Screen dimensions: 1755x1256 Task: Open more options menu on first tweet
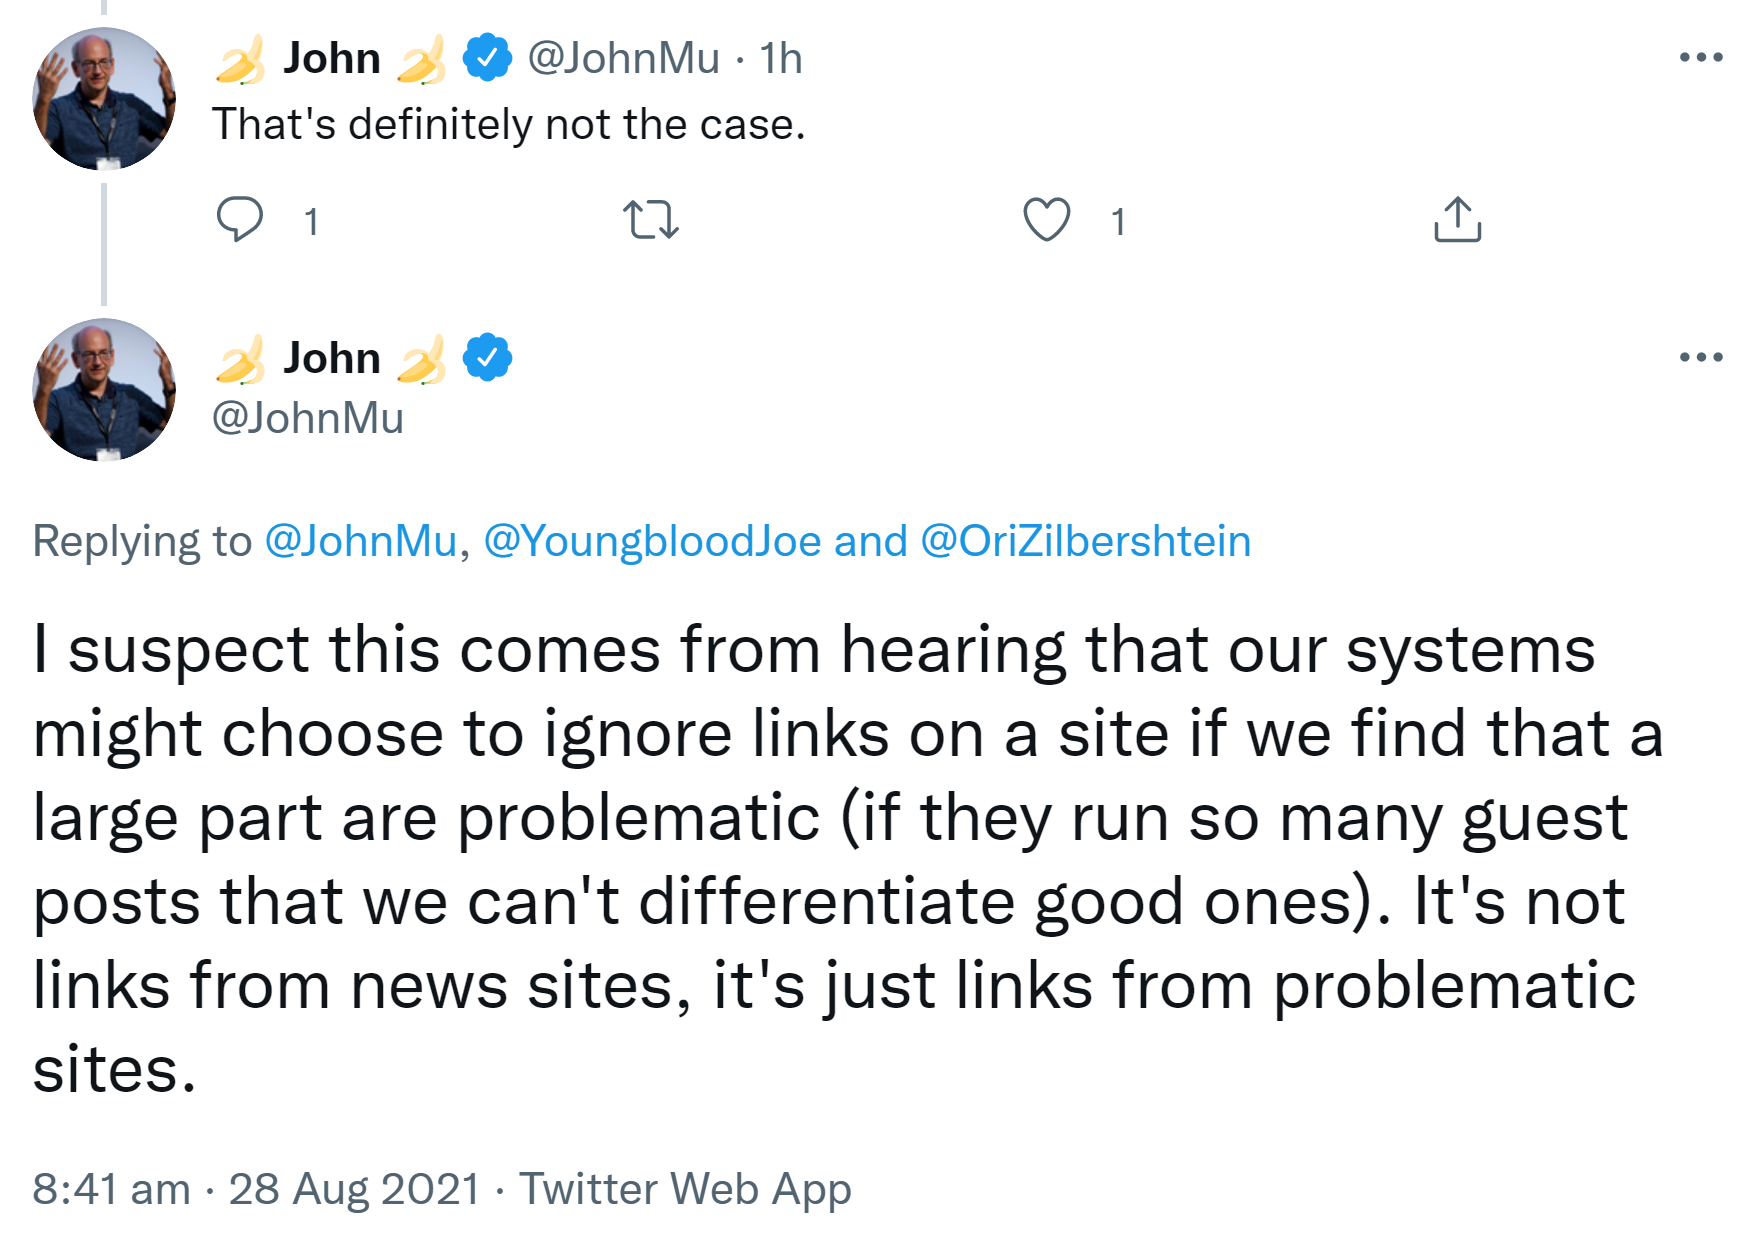click(1701, 58)
